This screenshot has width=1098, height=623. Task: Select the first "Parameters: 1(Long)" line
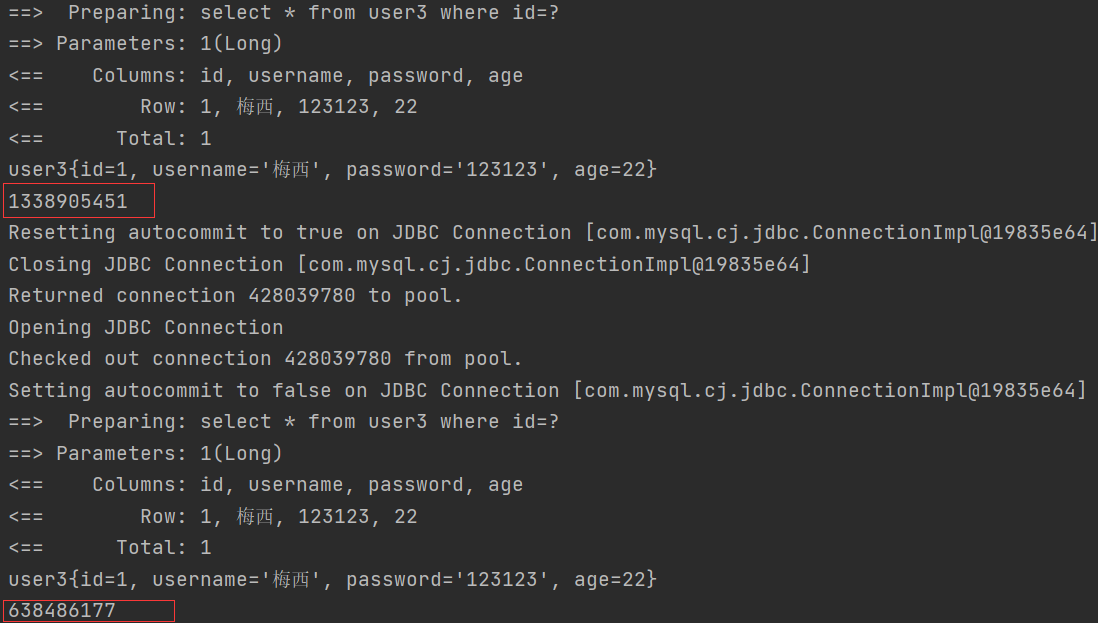coord(145,44)
